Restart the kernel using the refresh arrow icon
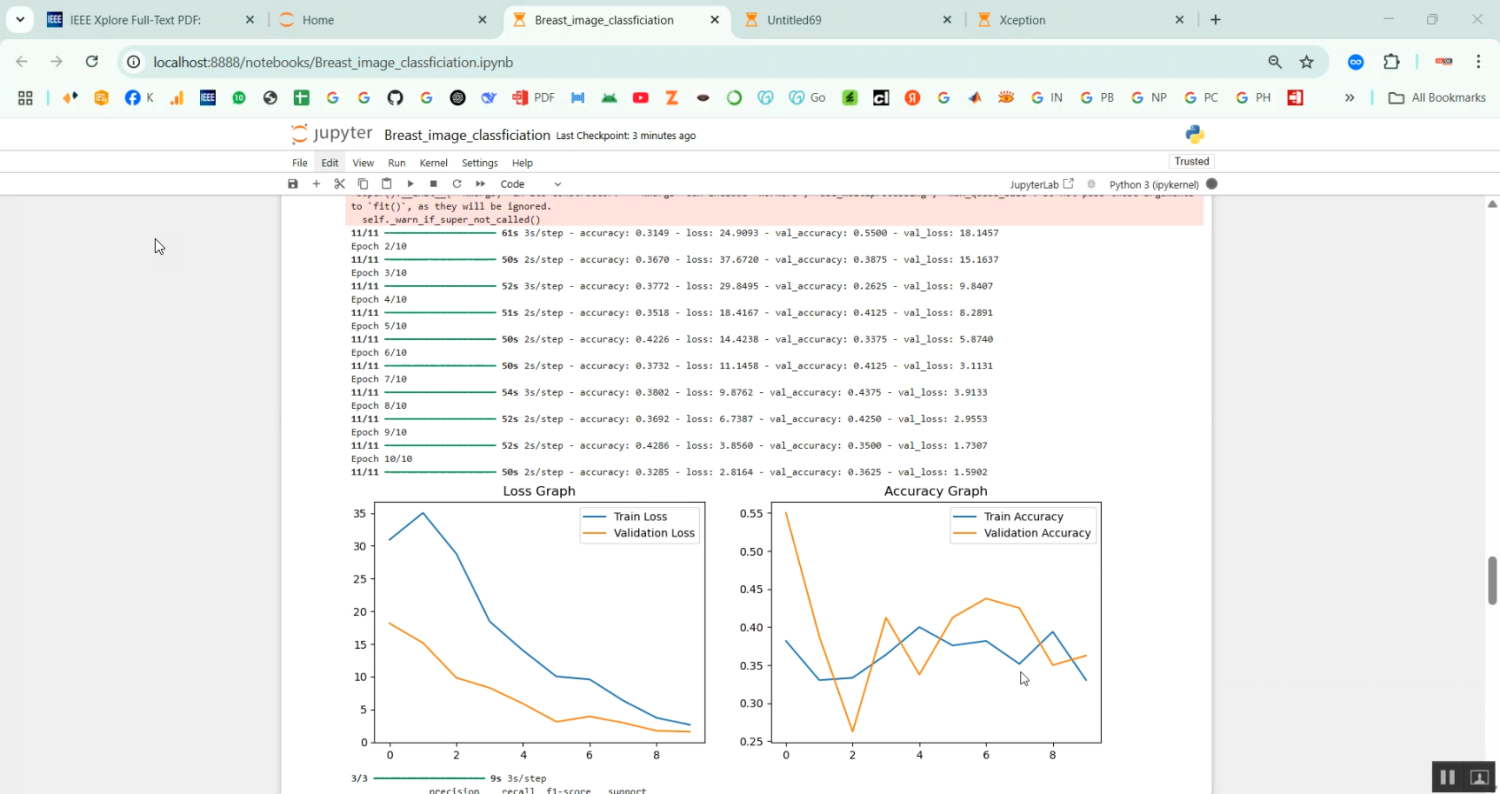This screenshot has width=1500, height=794. click(x=457, y=184)
